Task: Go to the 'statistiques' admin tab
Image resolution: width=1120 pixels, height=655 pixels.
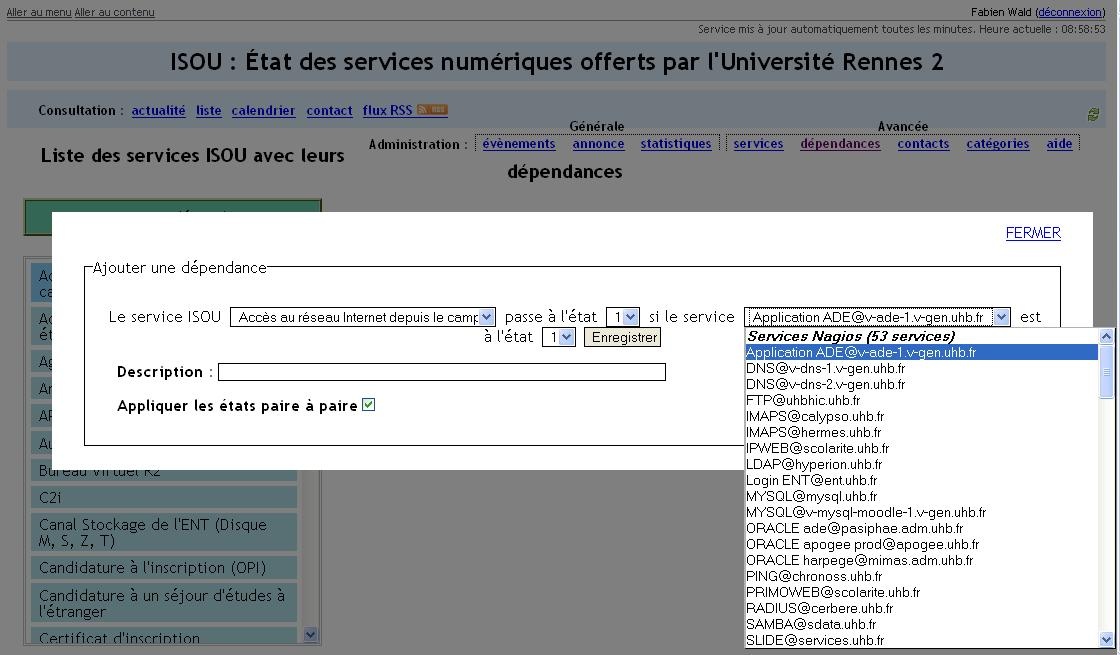Action: pos(676,144)
